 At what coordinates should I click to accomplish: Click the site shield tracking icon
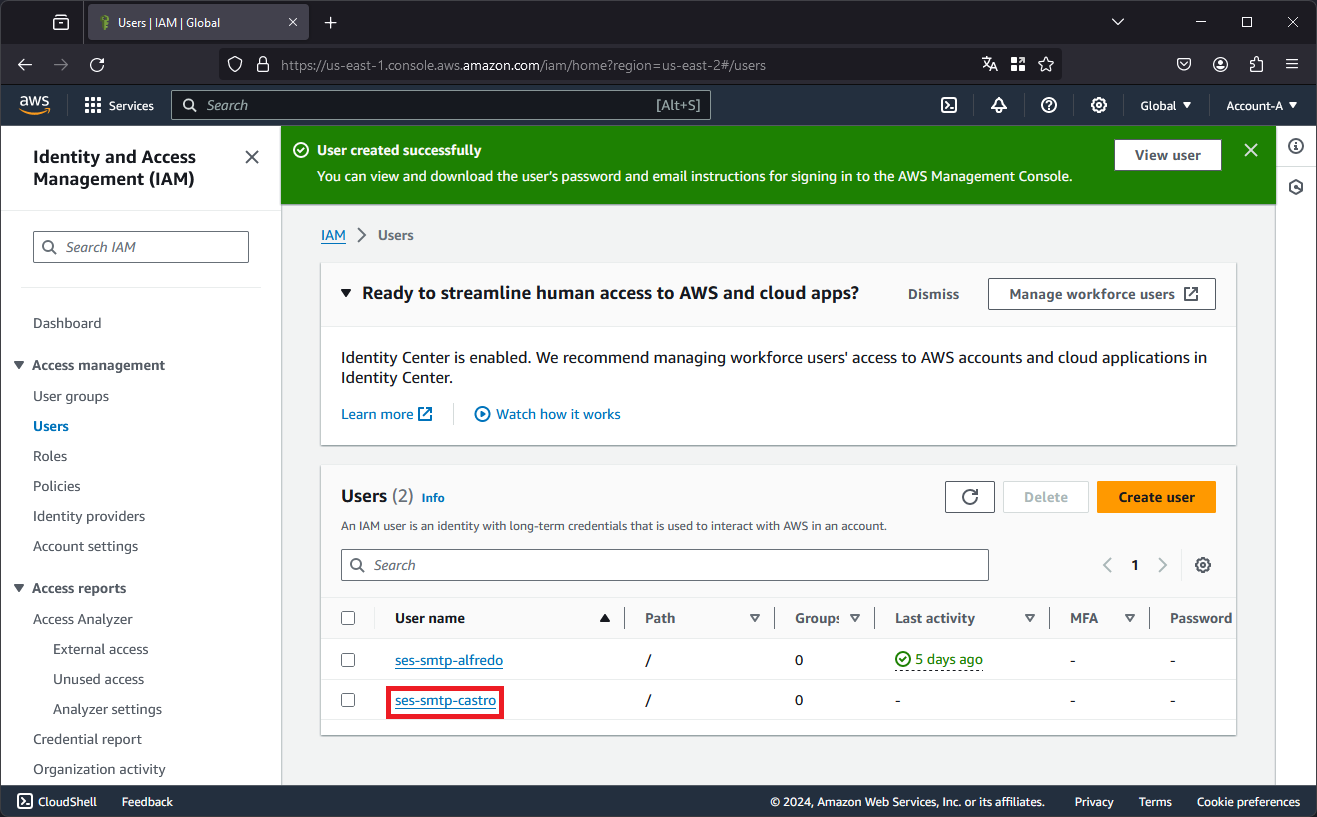(x=235, y=64)
